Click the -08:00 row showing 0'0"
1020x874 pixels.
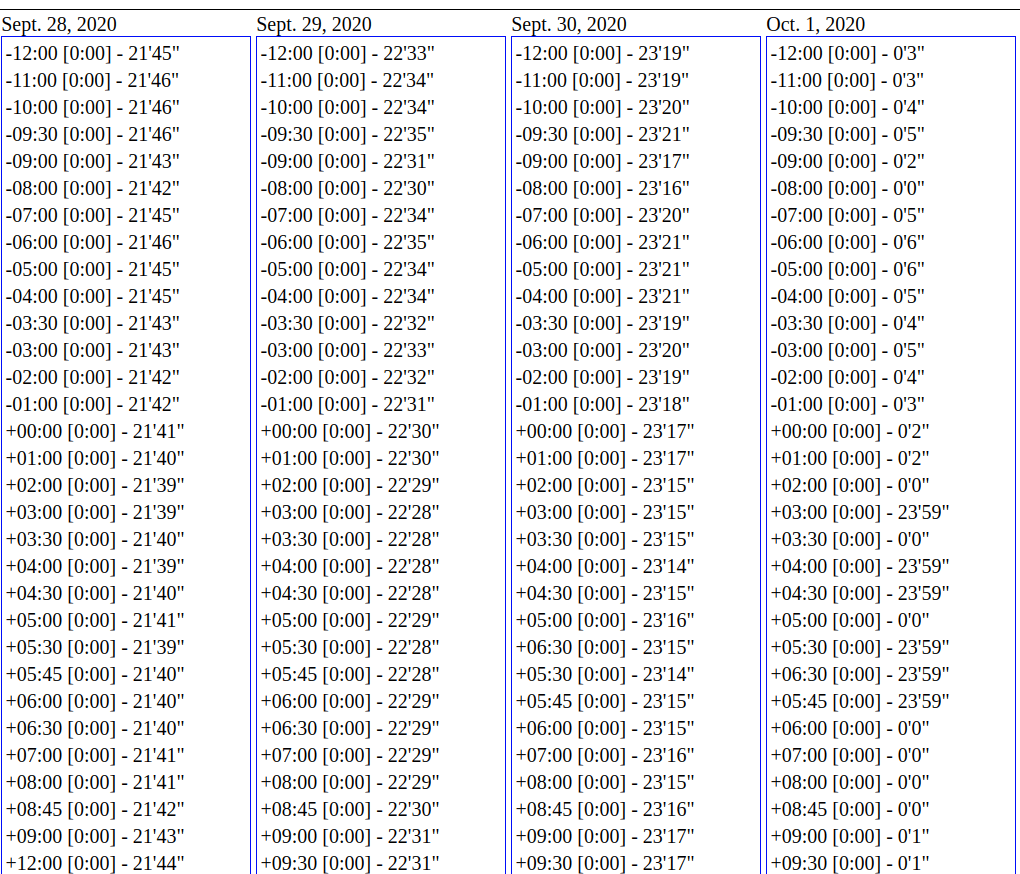[848, 188]
